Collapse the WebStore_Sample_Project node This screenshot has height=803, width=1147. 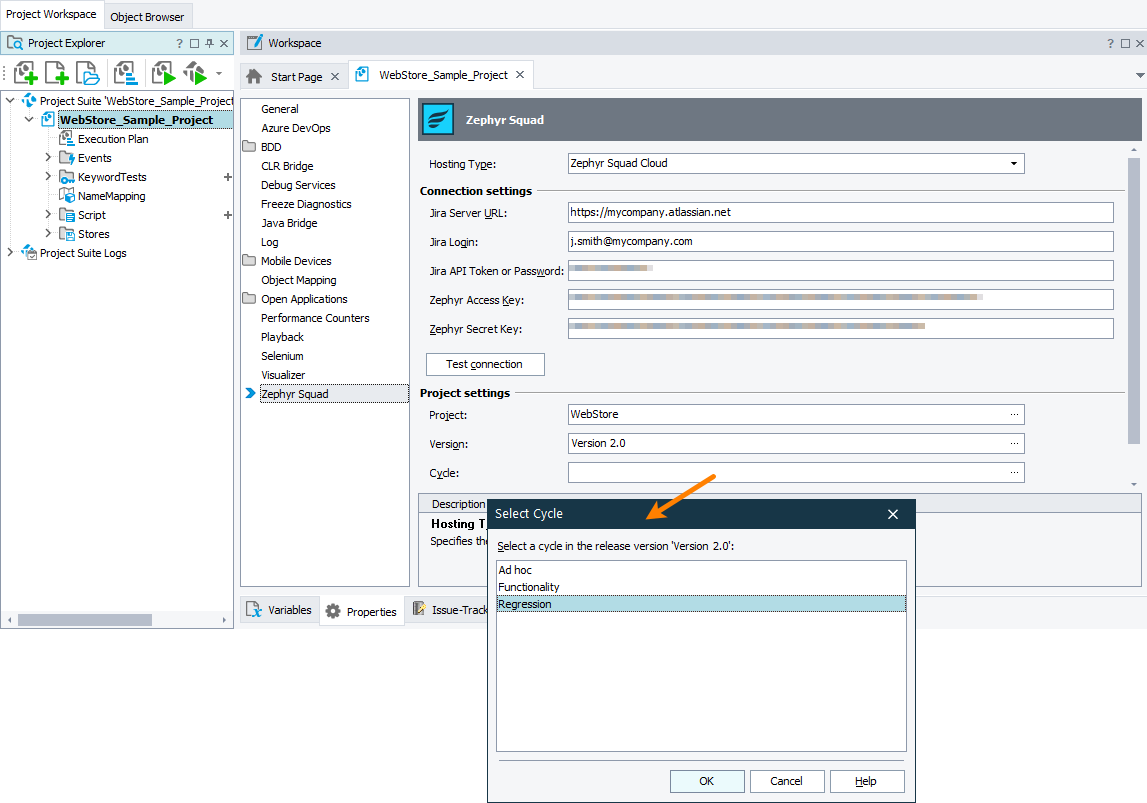(28, 119)
